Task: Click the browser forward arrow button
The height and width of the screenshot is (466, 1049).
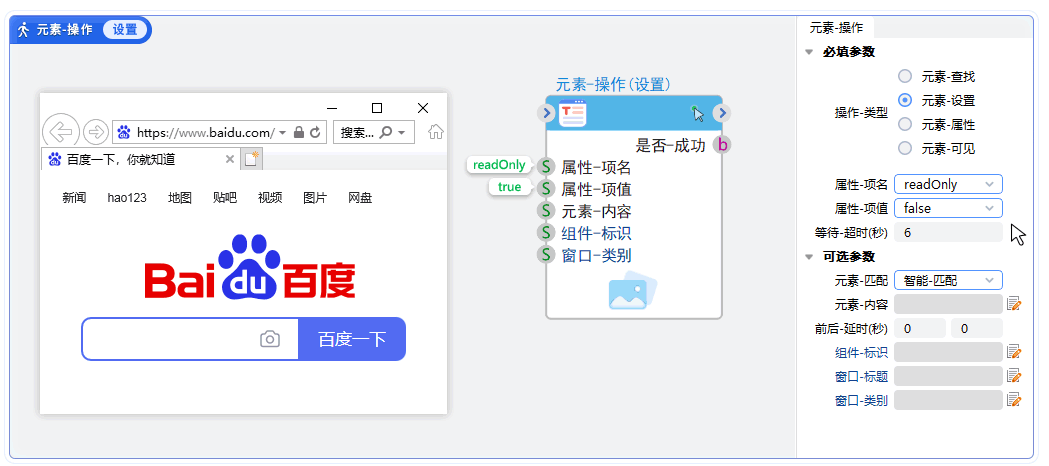Action: click(96, 132)
